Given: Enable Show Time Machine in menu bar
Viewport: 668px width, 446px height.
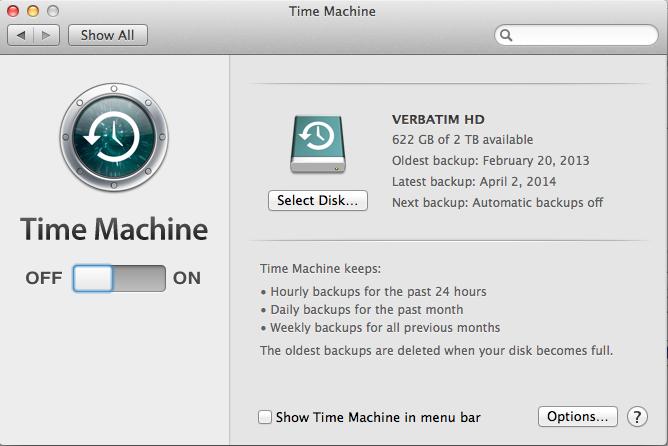Looking at the screenshot, I should tap(265, 417).
